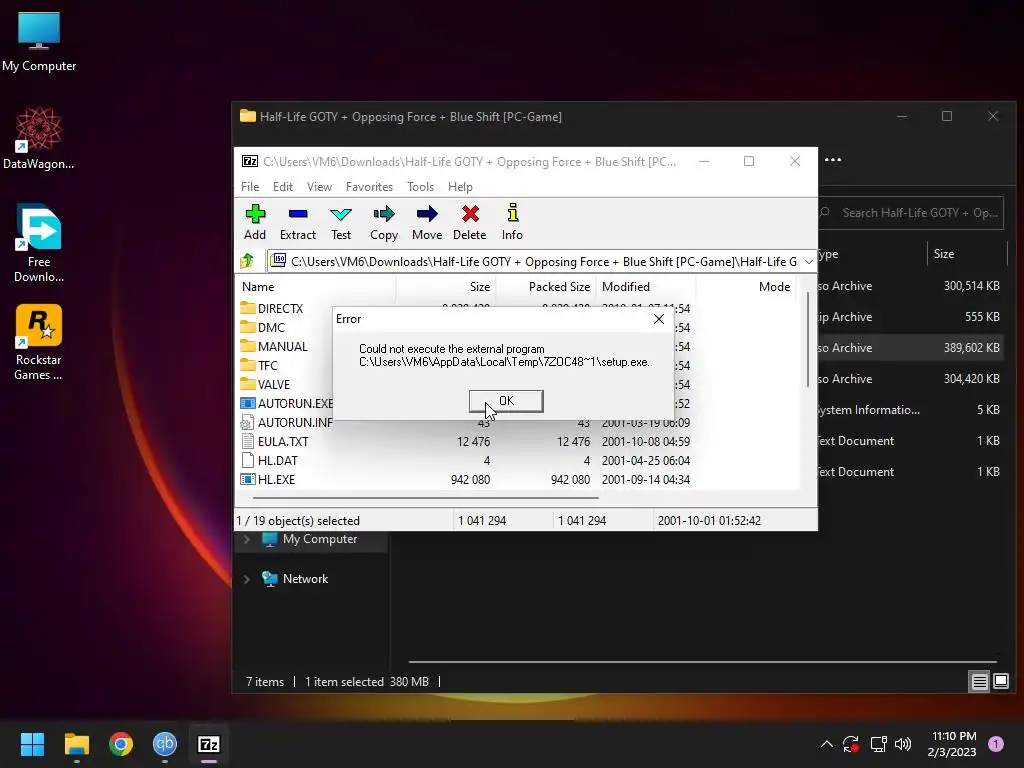Click the 7-Zip taskbar icon
The height and width of the screenshot is (768, 1024).
(209, 744)
